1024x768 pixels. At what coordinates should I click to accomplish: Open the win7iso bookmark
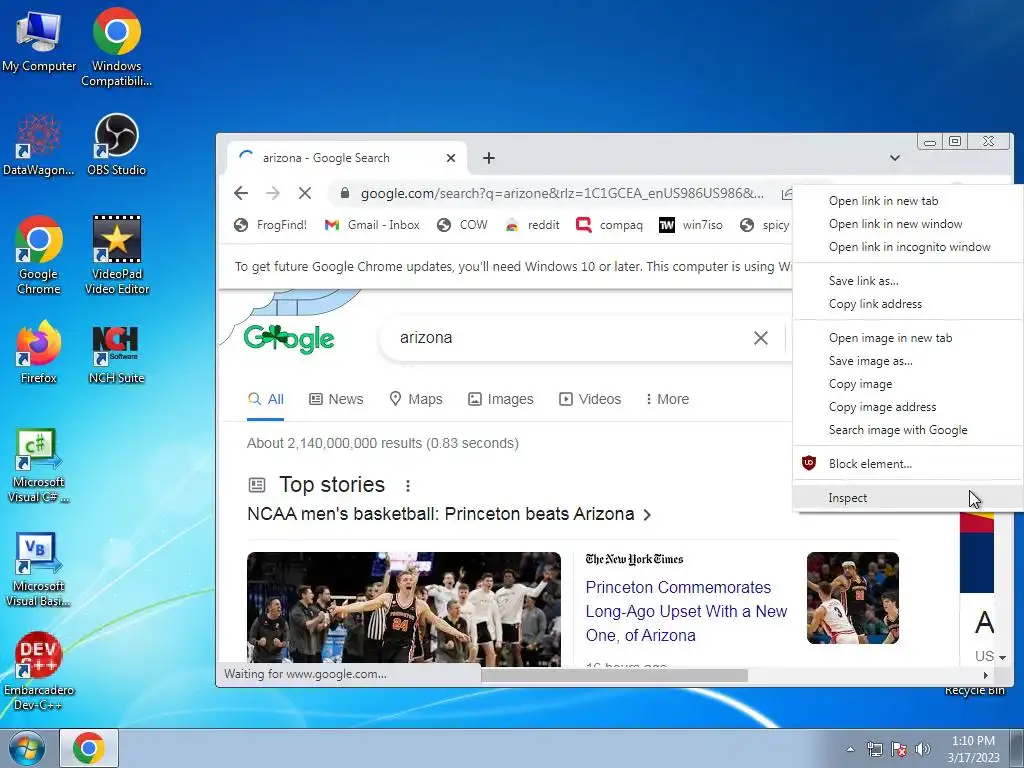pyautogui.click(x=691, y=225)
